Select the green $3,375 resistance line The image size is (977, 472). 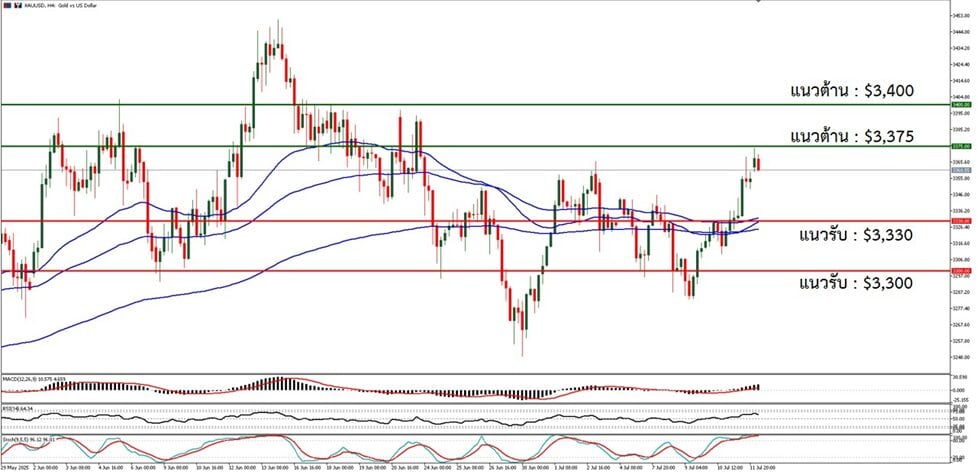tap(500, 146)
